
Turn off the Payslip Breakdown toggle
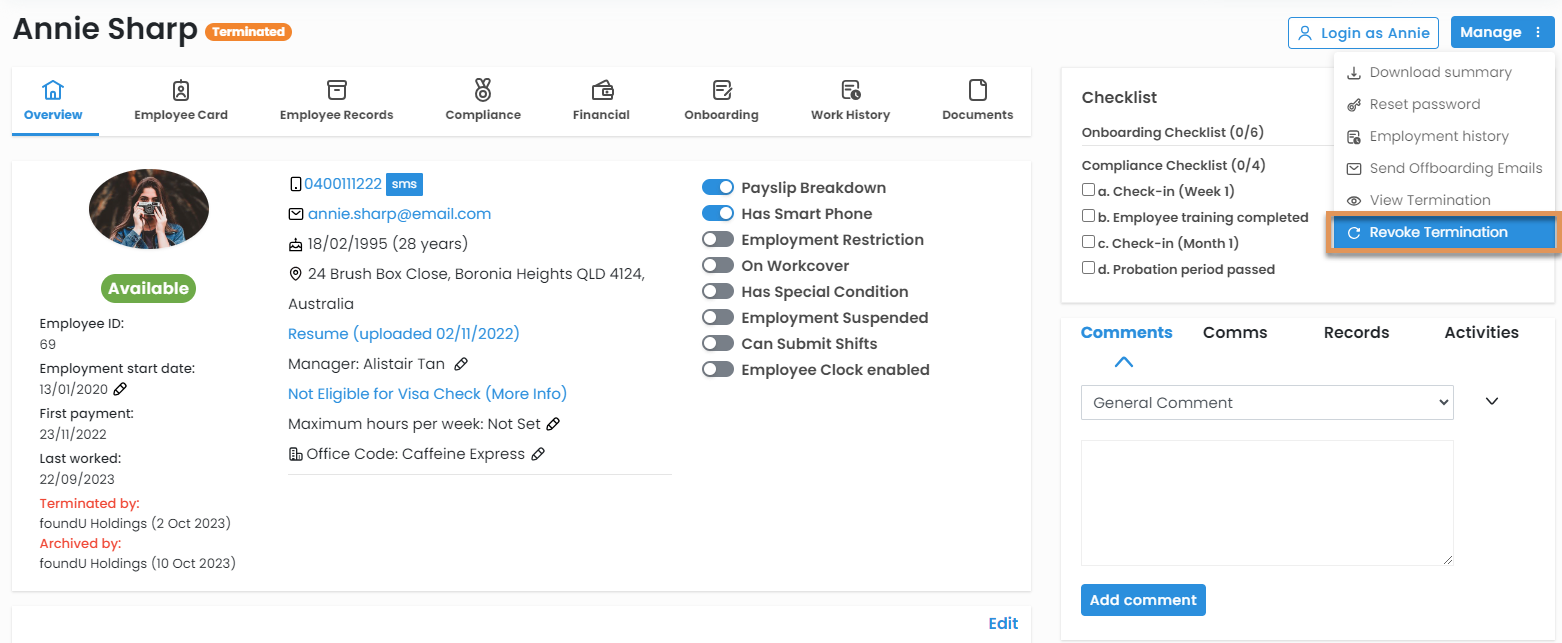(718, 188)
